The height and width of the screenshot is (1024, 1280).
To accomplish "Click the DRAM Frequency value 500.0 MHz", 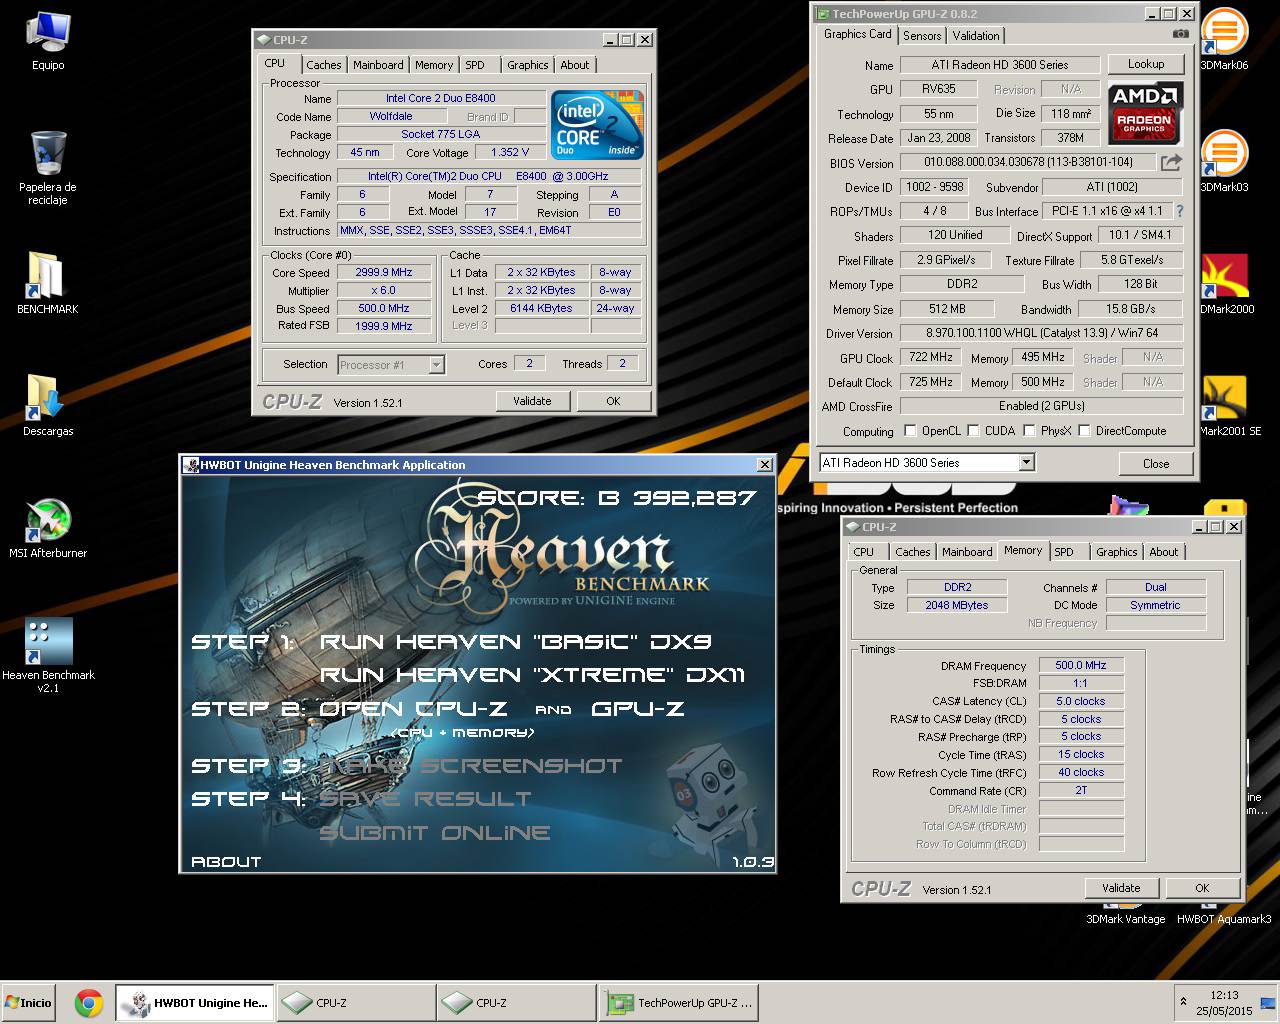I will (1081, 665).
